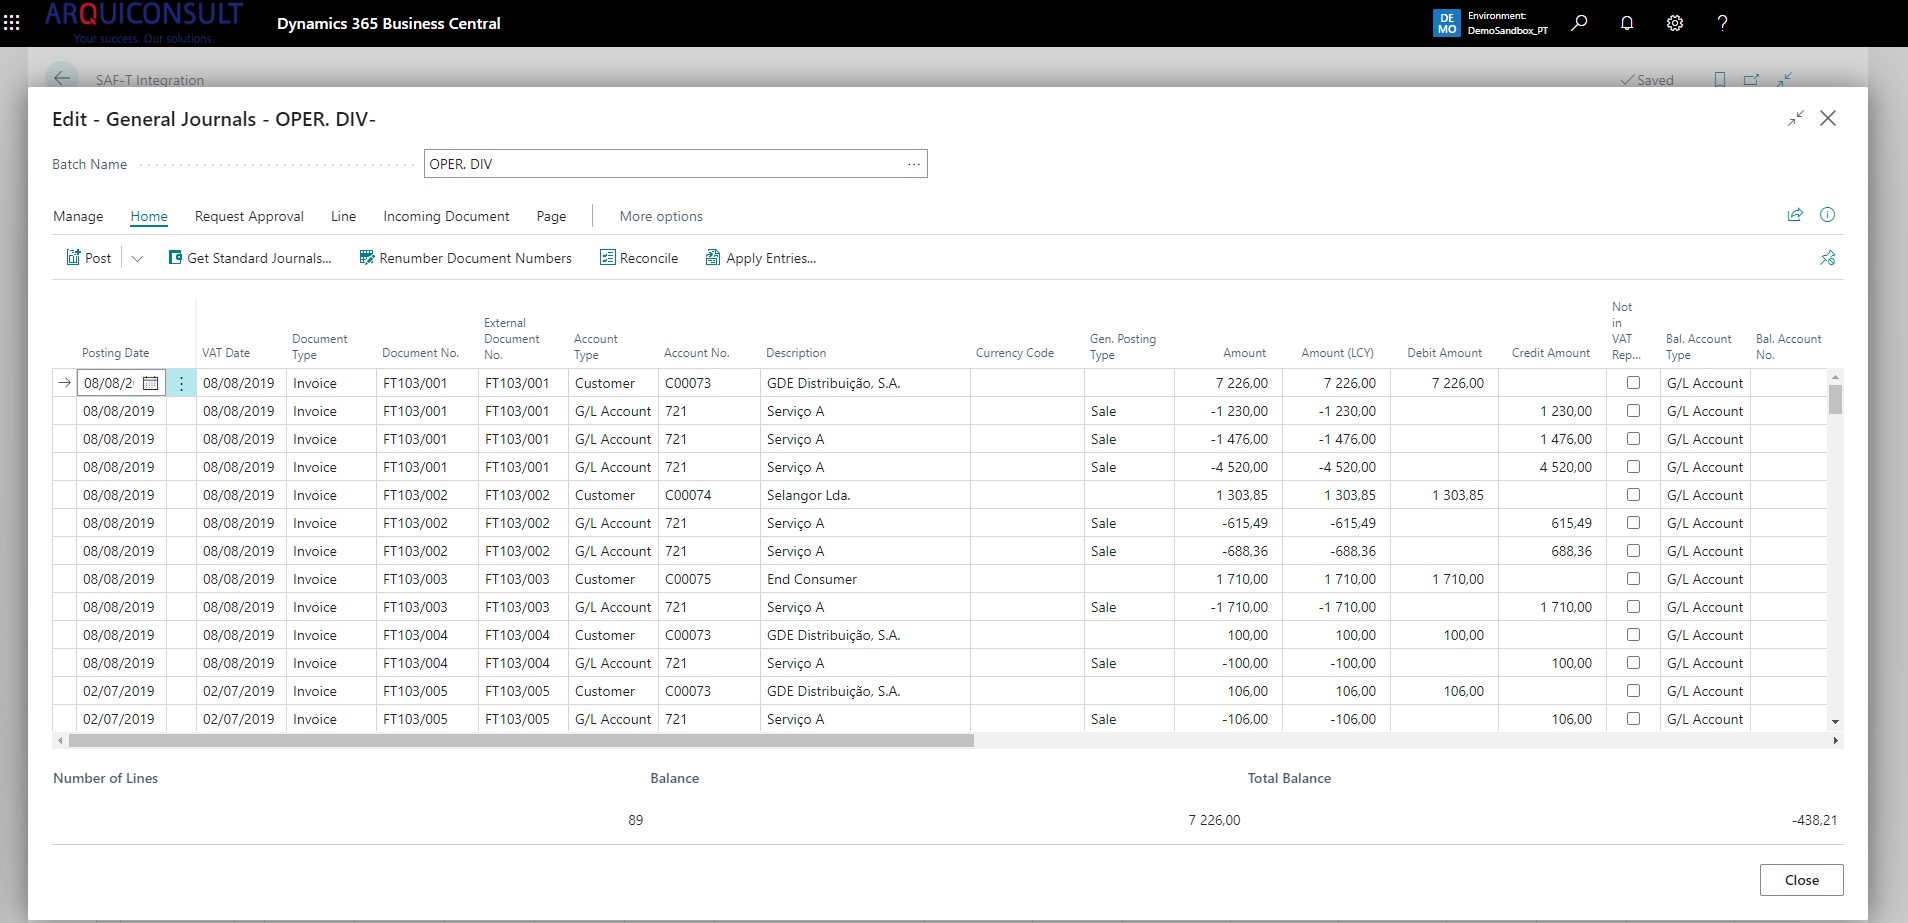Open Batch Name lookup ellipsis

pos(913,164)
